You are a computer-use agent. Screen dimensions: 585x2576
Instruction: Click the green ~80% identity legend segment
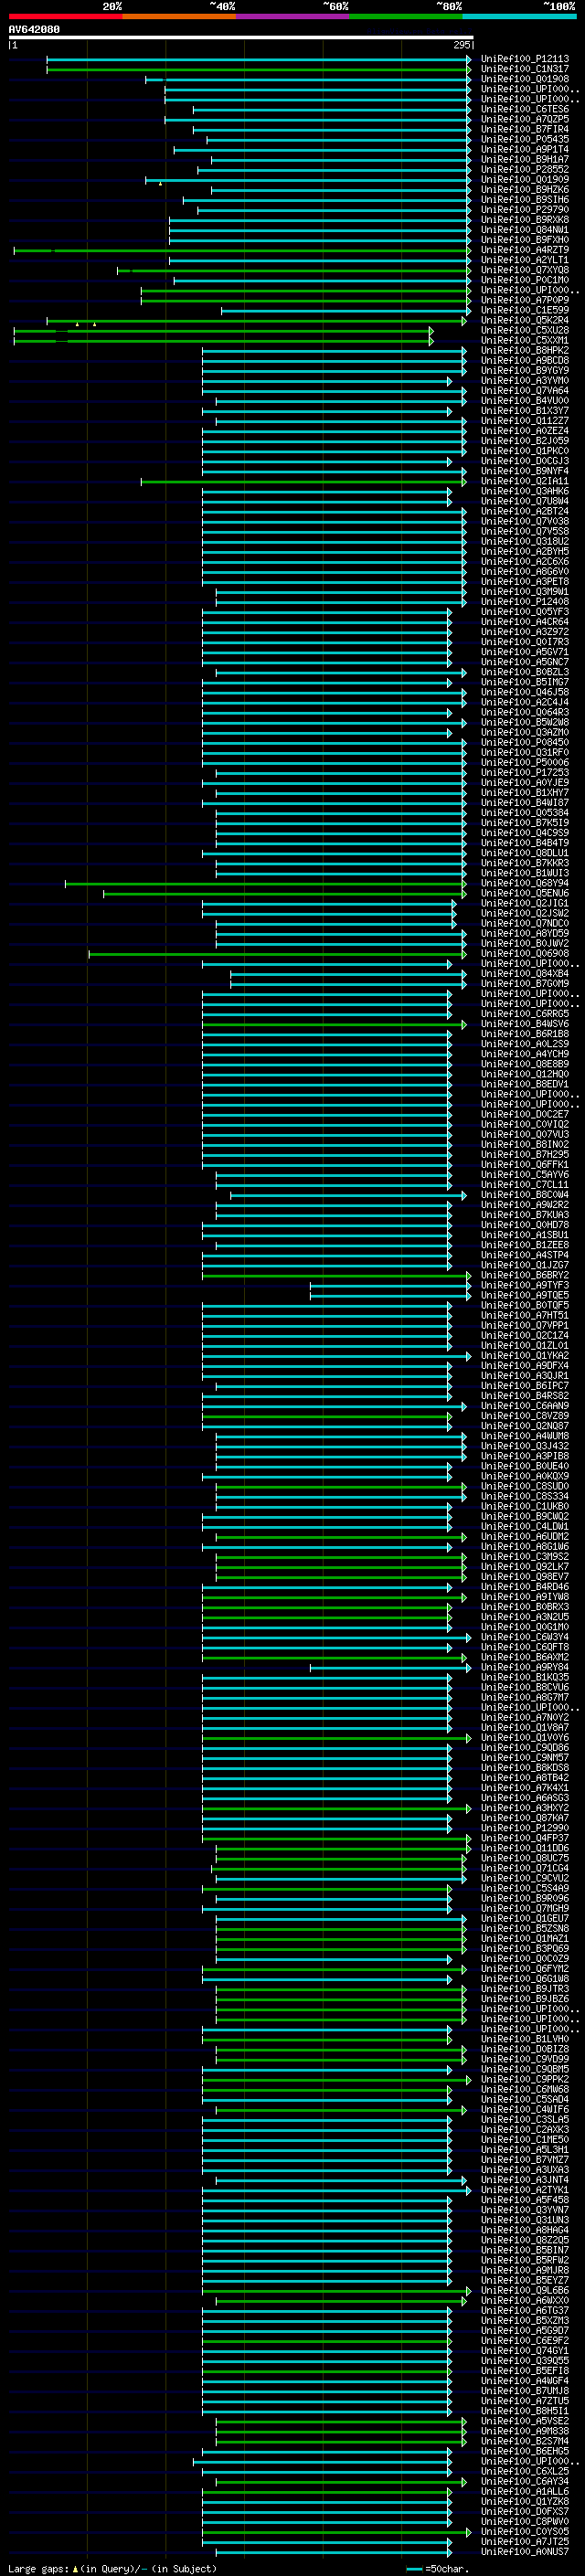(406, 17)
